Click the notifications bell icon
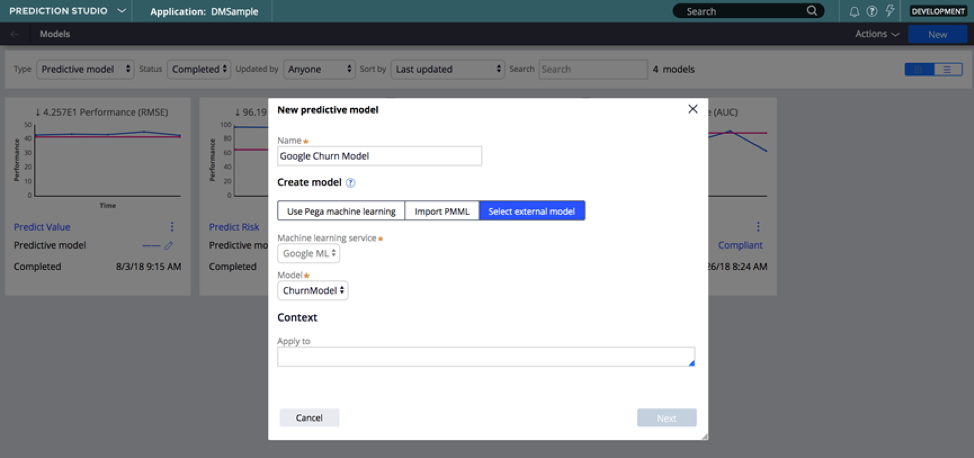974x458 pixels. [854, 11]
